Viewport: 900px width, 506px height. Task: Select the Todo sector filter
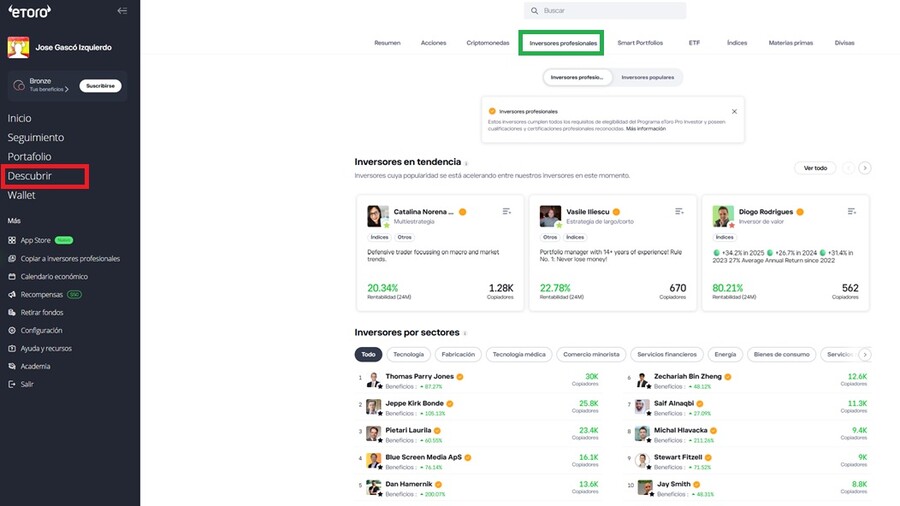click(x=368, y=355)
